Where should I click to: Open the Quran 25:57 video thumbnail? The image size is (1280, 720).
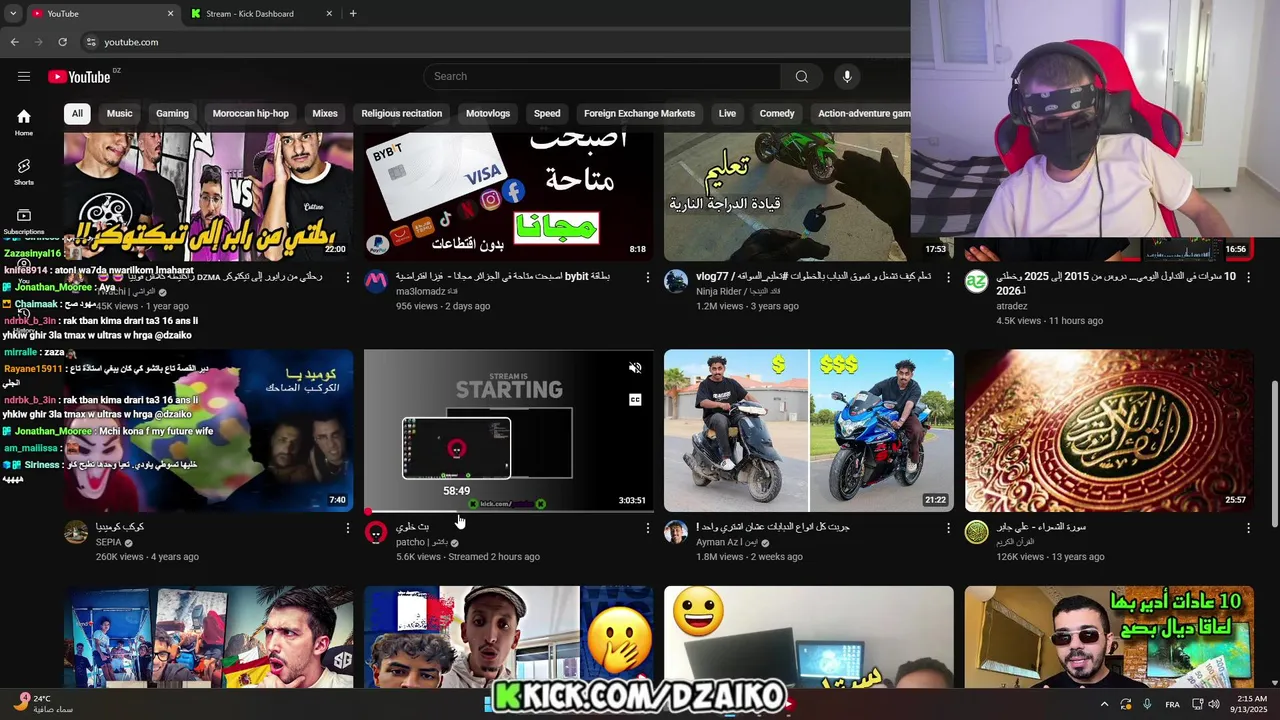(x=1108, y=430)
